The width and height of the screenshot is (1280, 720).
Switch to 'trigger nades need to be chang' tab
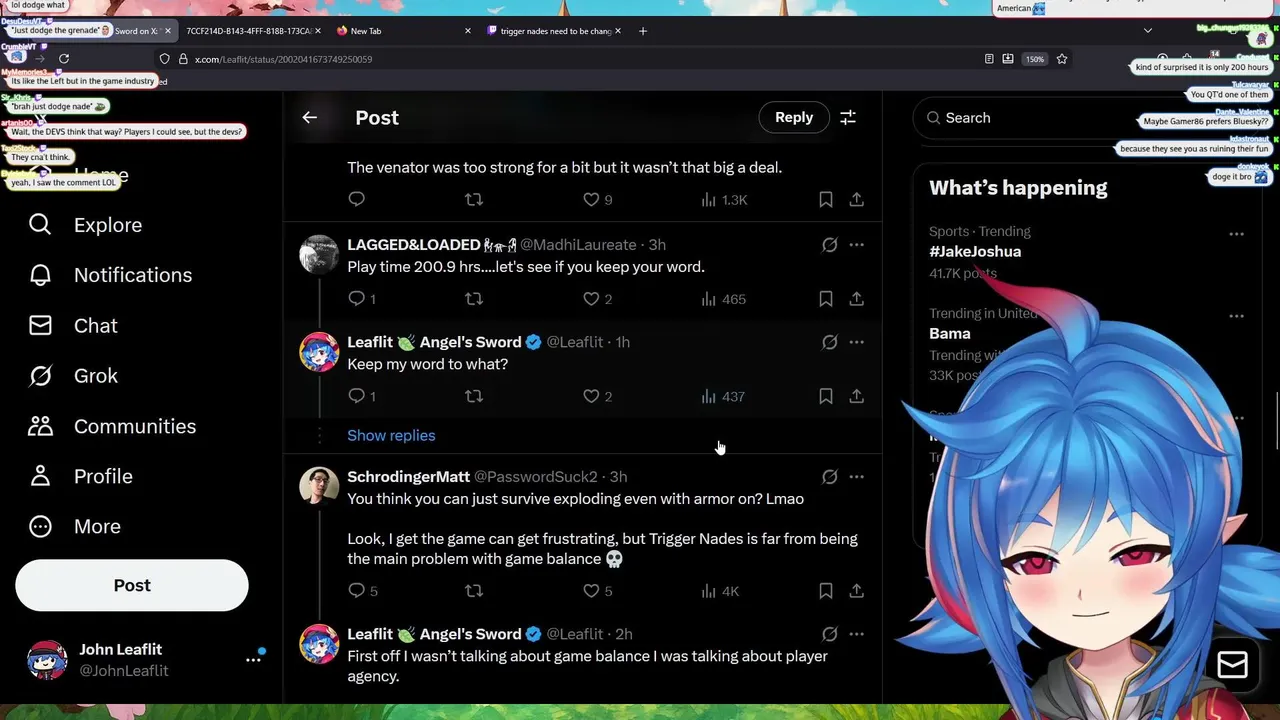tap(555, 31)
